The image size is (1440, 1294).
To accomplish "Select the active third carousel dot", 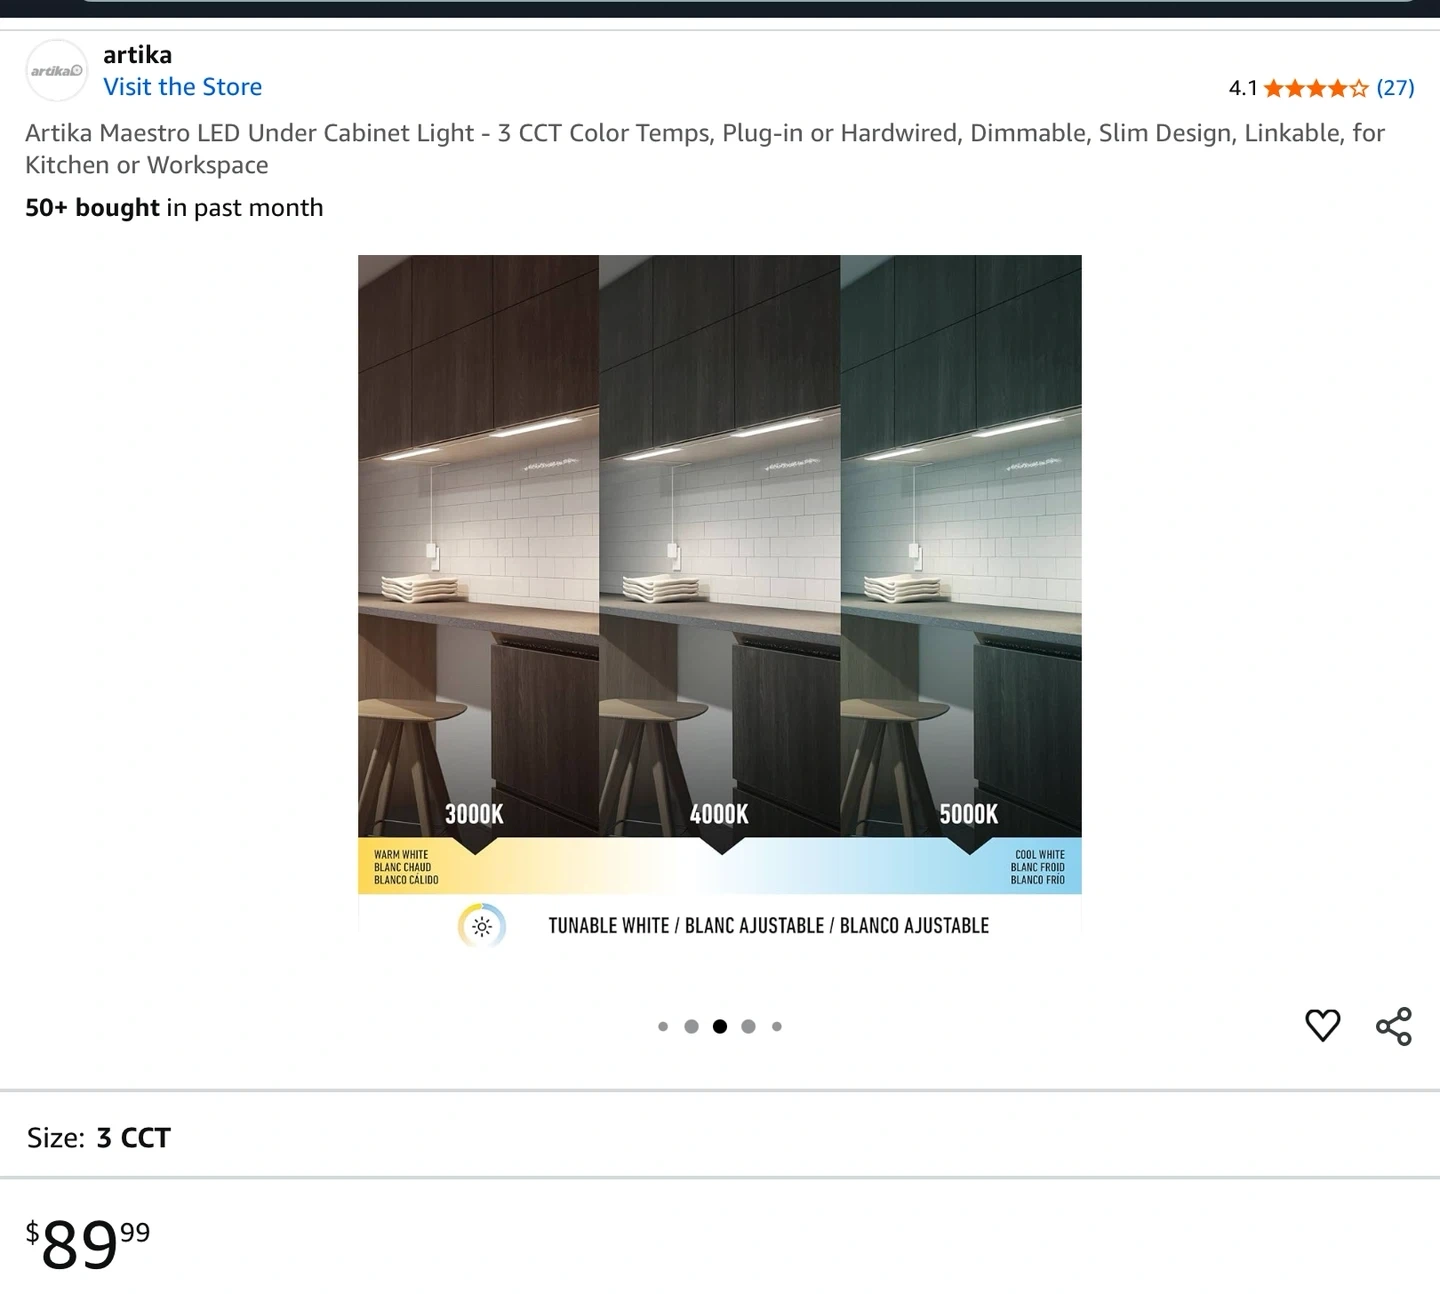I will (720, 1026).
